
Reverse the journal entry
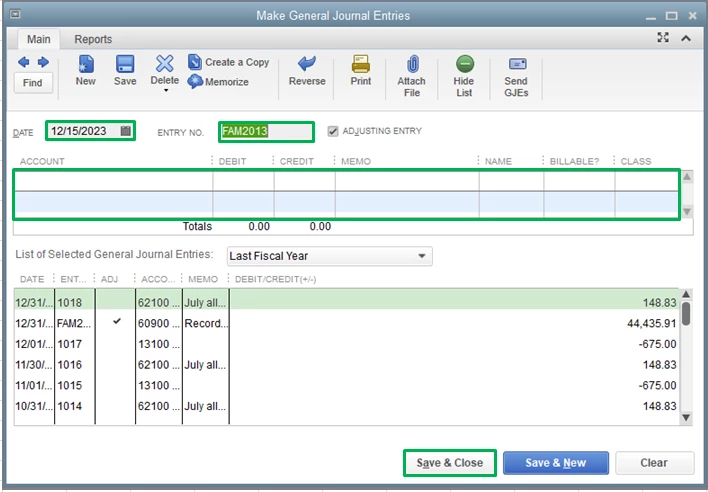(307, 64)
